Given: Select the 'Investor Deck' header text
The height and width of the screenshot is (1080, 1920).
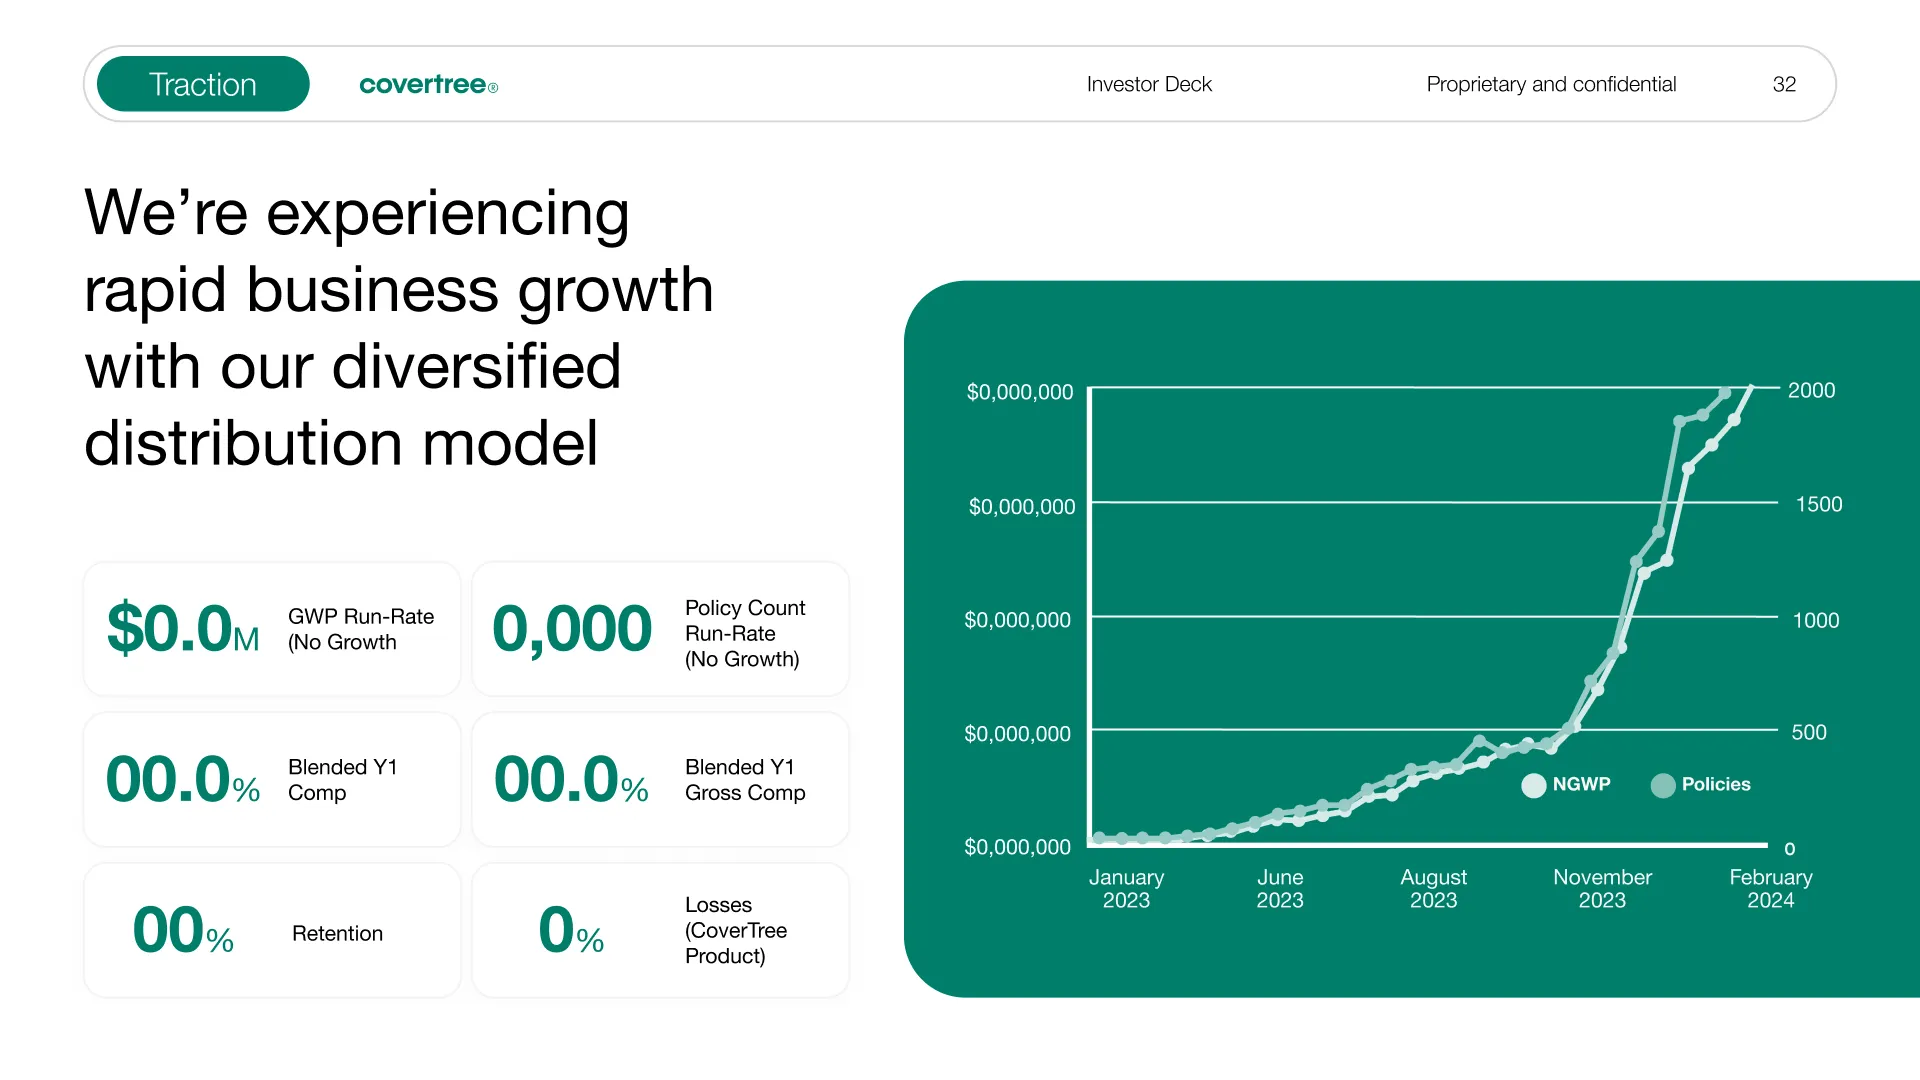Looking at the screenshot, I should 1149,84.
